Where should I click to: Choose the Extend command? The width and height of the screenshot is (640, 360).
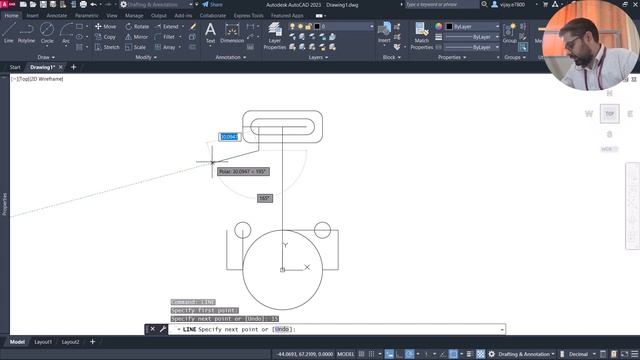click(x=167, y=27)
